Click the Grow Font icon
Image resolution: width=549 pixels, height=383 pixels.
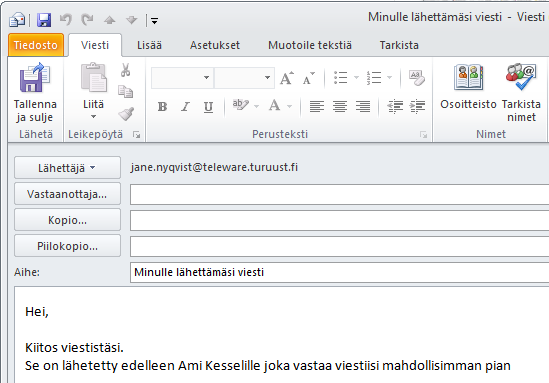point(287,78)
